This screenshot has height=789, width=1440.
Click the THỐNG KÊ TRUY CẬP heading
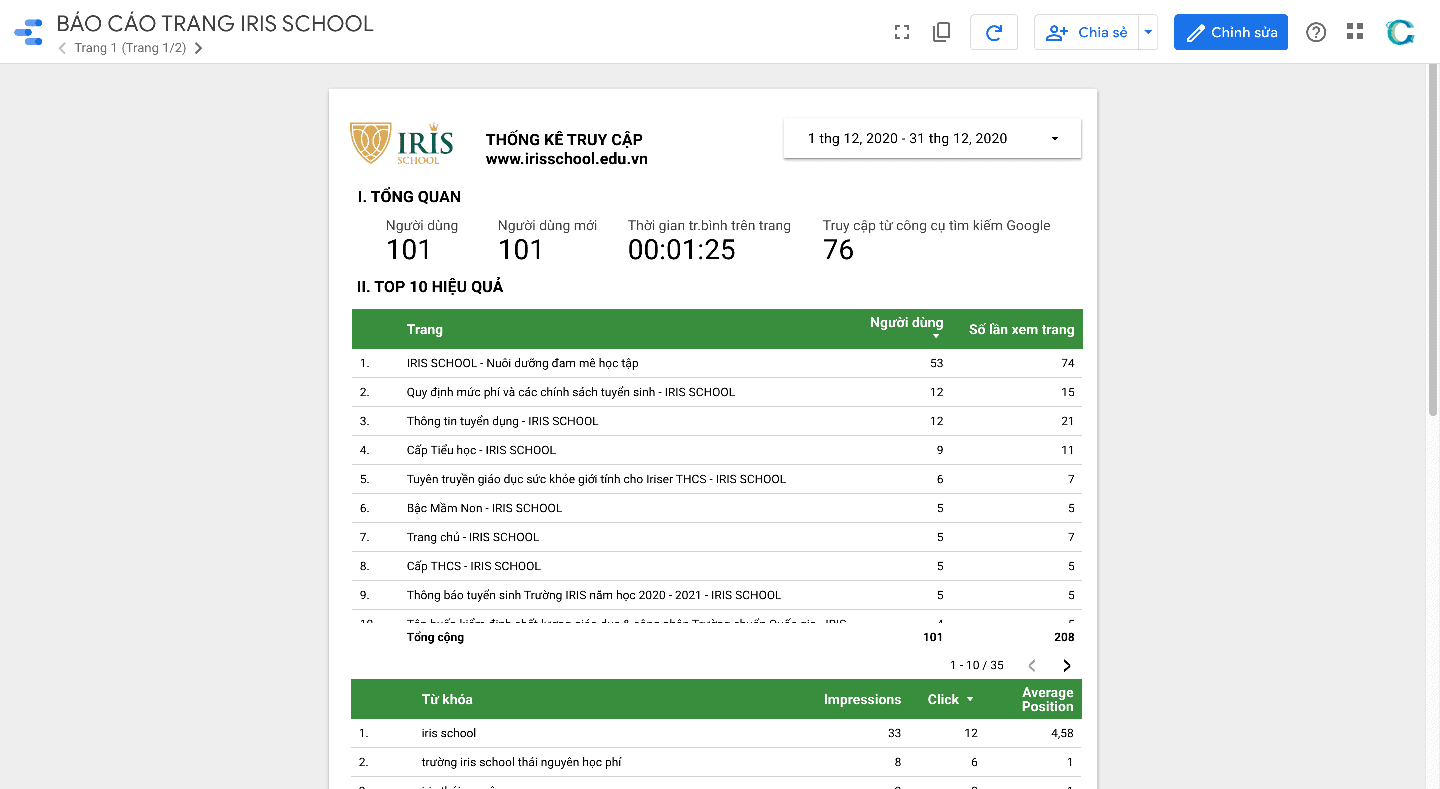tap(564, 139)
